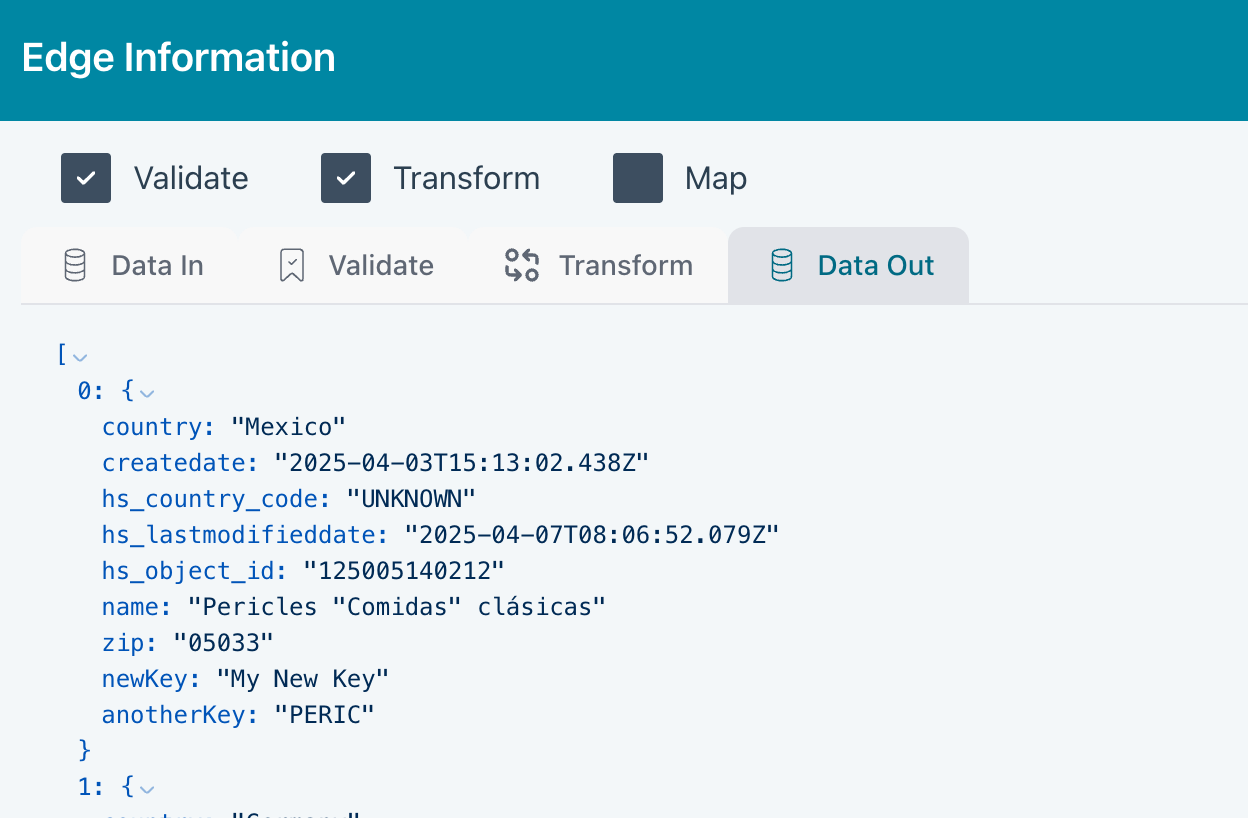Select the createdate timestamp value
This screenshot has width=1248, height=818.
pos(462,463)
